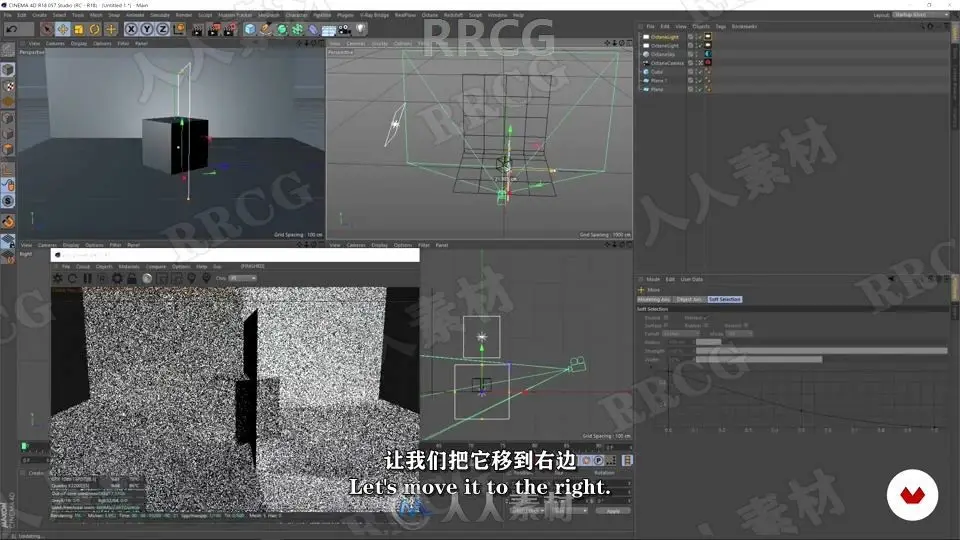Activate the Rotate tool
960x540 pixels.
[x=94, y=29]
